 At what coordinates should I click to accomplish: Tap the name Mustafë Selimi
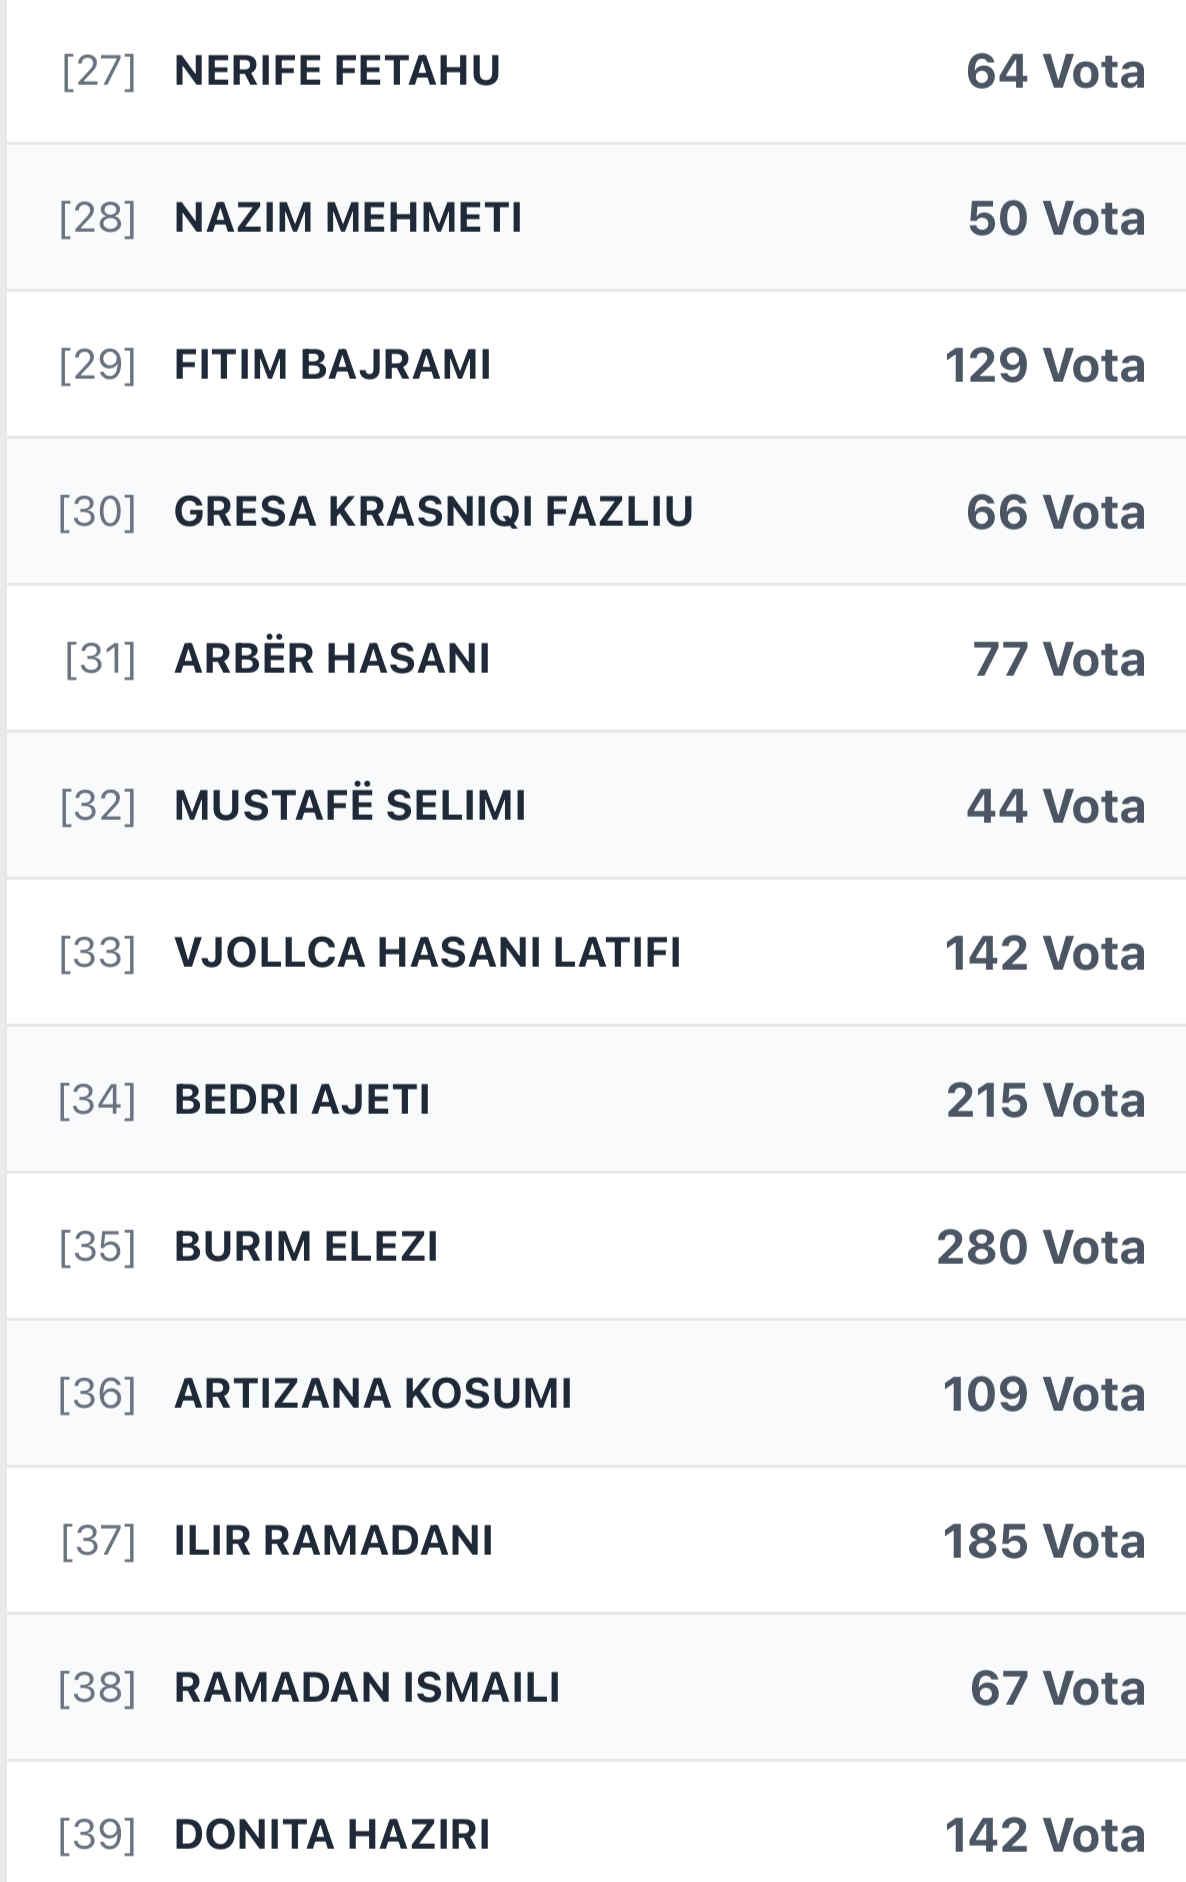[349, 806]
